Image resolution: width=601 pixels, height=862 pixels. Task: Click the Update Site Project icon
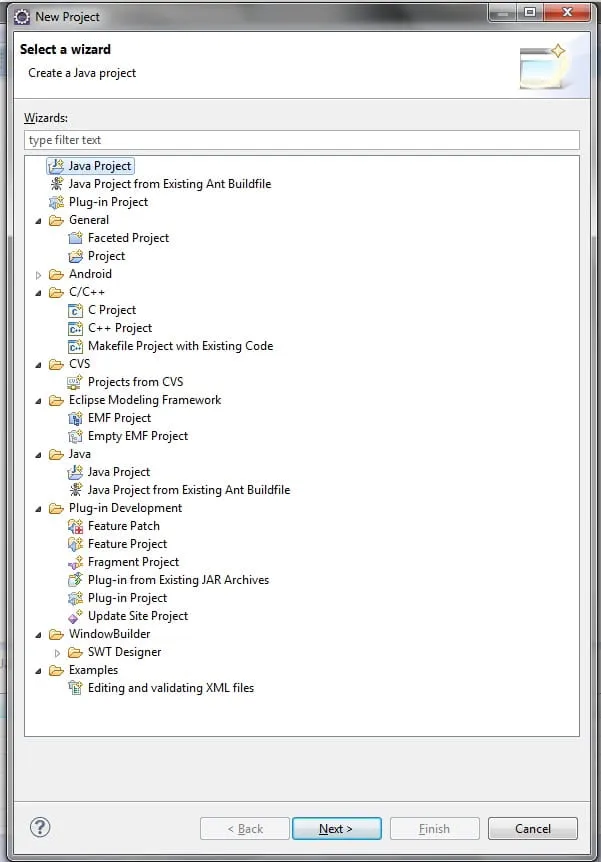[x=75, y=616]
